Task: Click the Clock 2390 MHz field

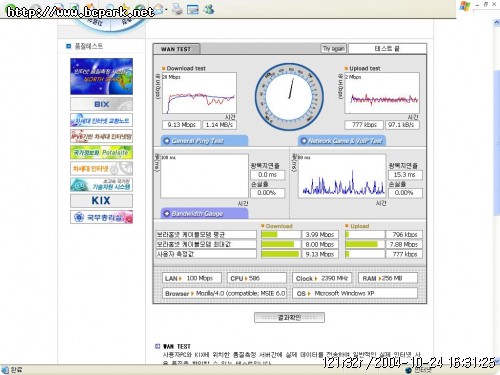Action: click(x=322, y=278)
